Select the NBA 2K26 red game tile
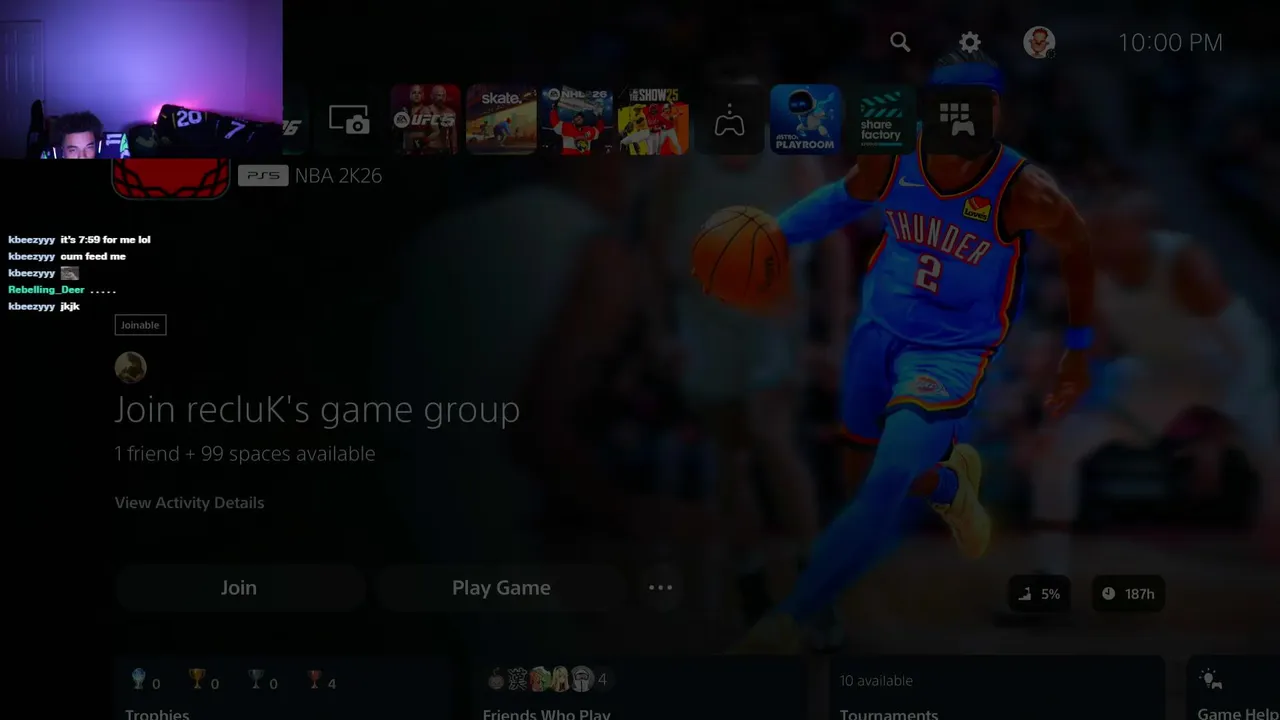 170,178
